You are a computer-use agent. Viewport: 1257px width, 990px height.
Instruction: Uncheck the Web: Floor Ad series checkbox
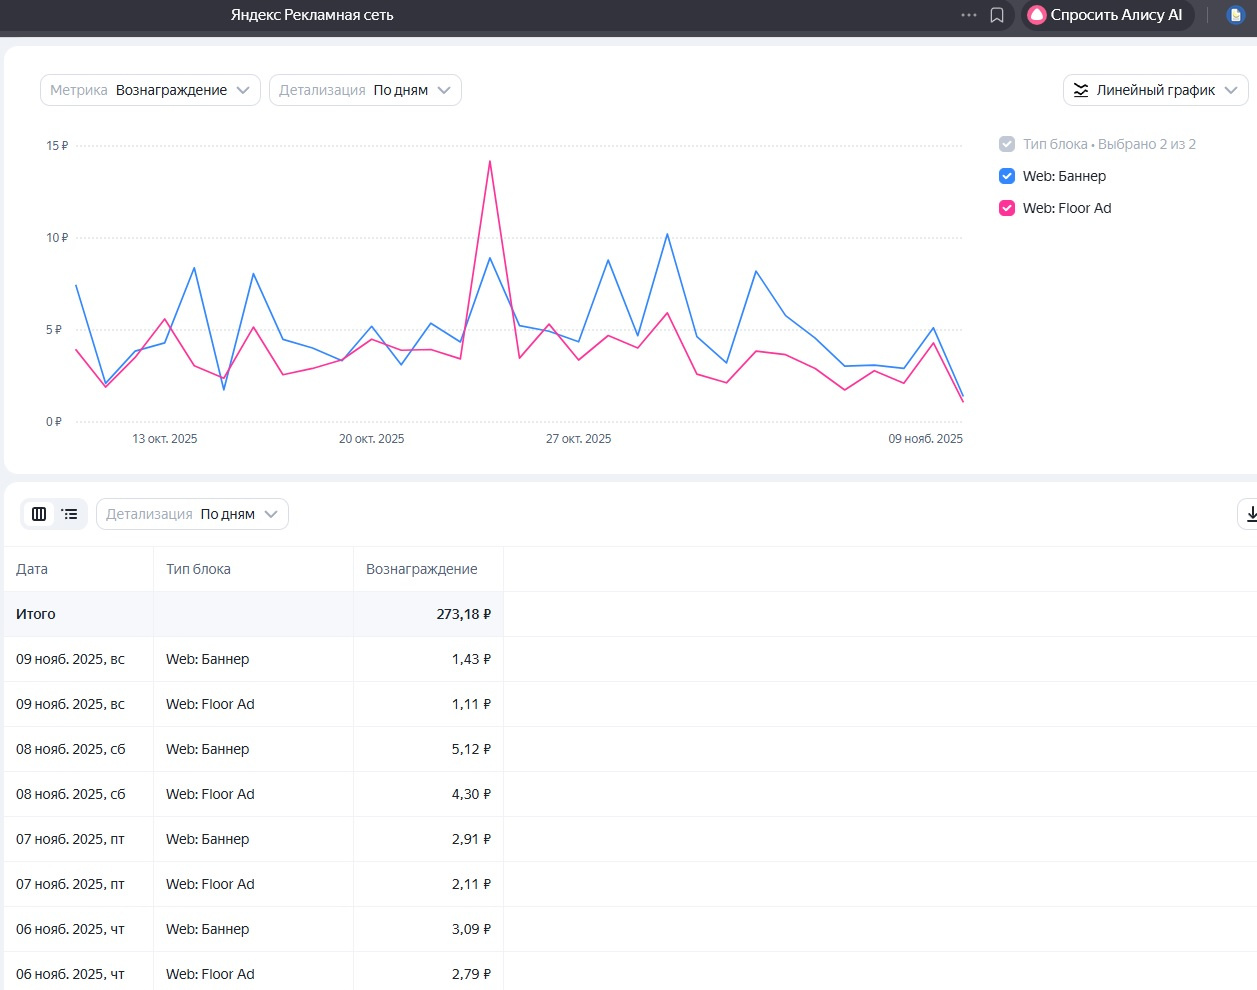(x=1007, y=208)
